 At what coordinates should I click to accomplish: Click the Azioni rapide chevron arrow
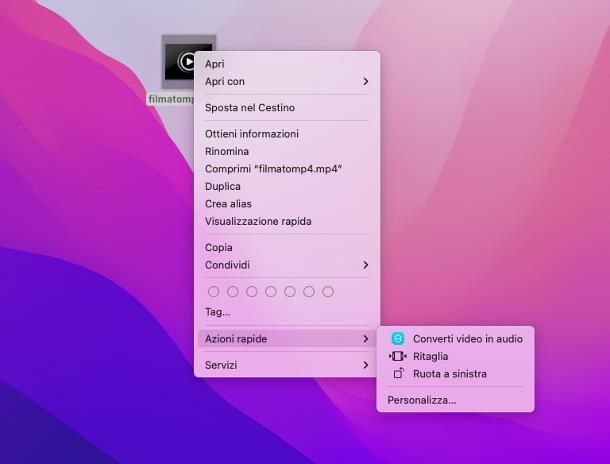pyautogui.click(x=365, y=339)
